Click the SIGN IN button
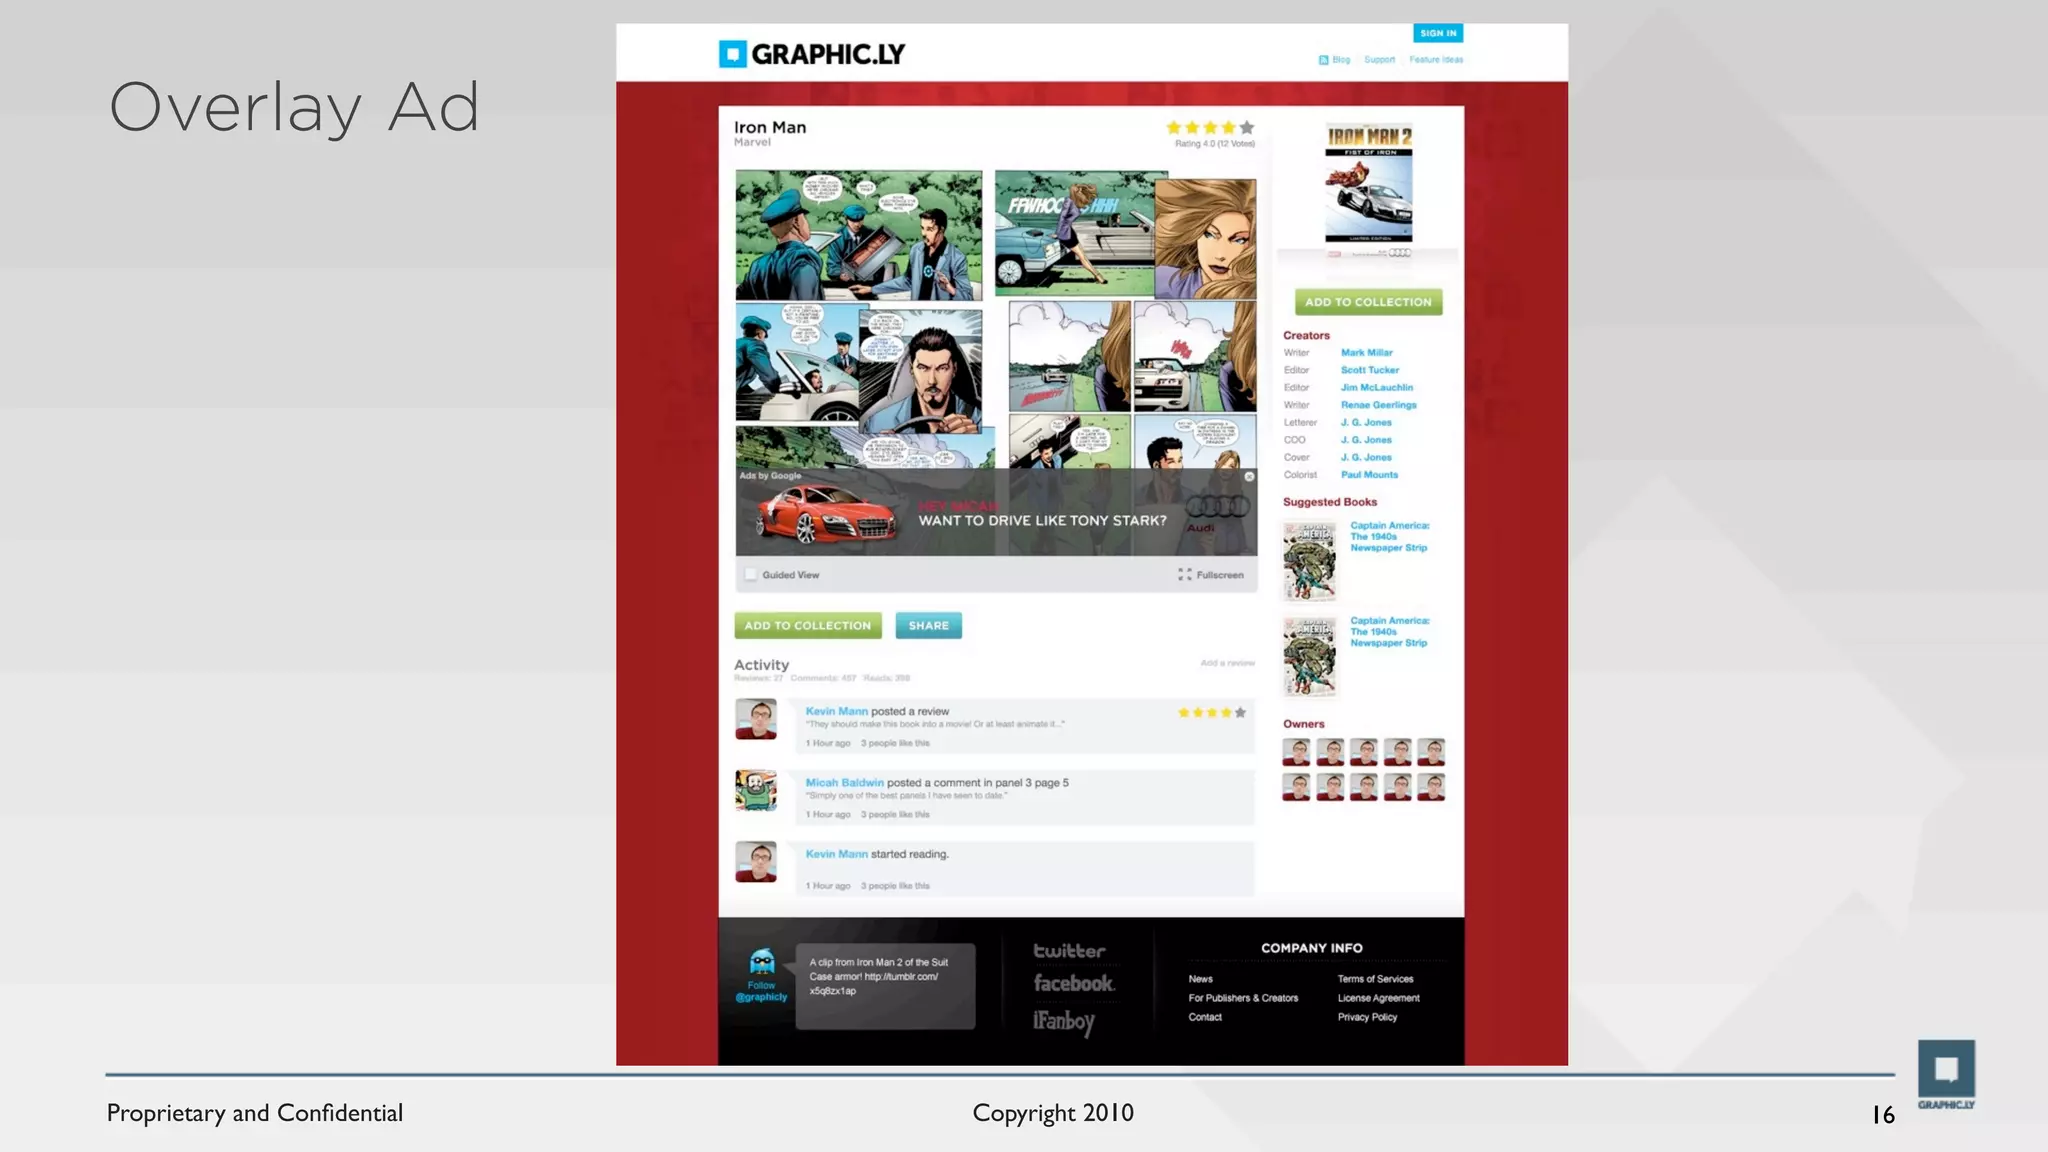The height and width of the screenshot is (1152, 2048). tap(1438, 33)
